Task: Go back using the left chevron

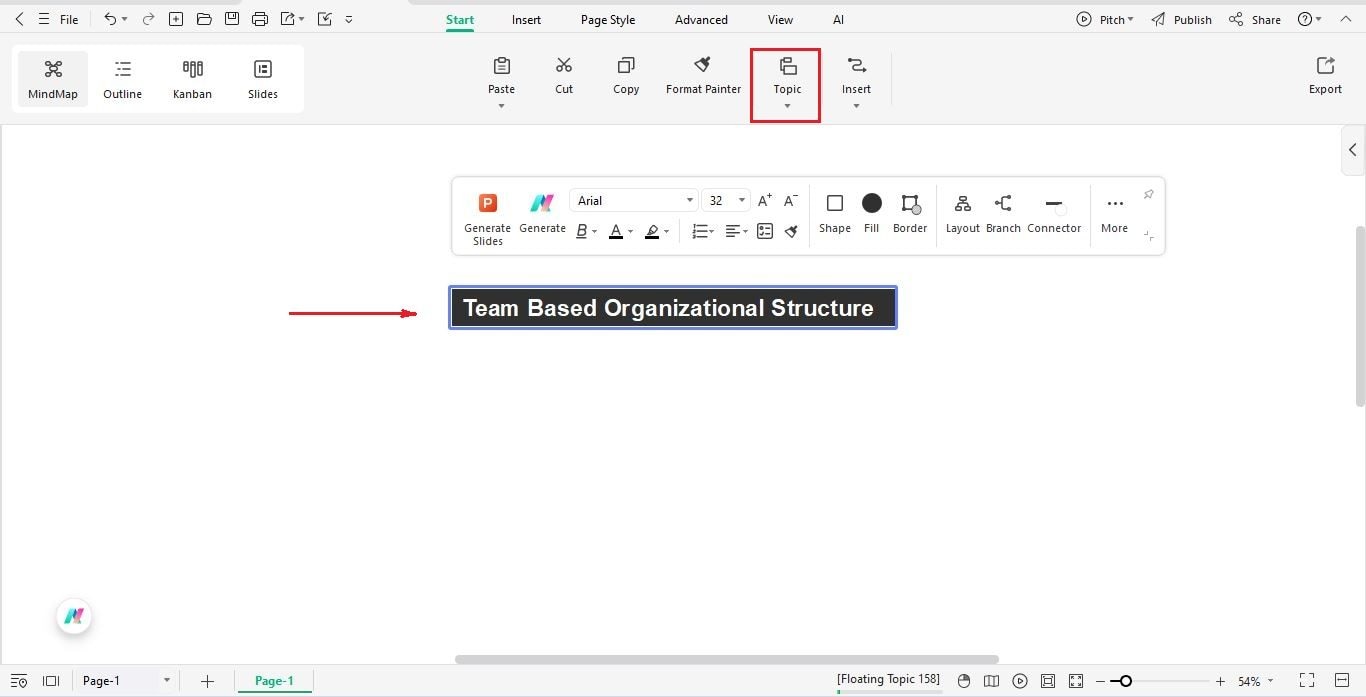Action: [19, 19]
